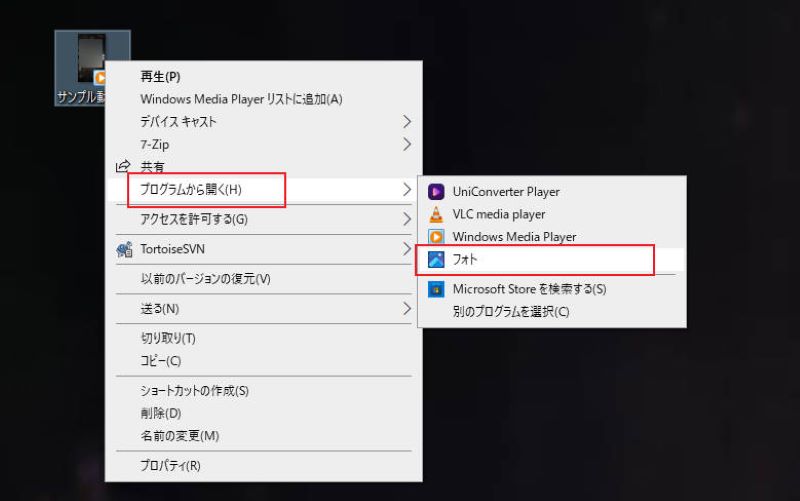Image resolution: width=800 pixels, height=501 pixels.
Task: Open the TortoiseSVN menu entry
Action: pyautogui.click(x=264, y=249)
